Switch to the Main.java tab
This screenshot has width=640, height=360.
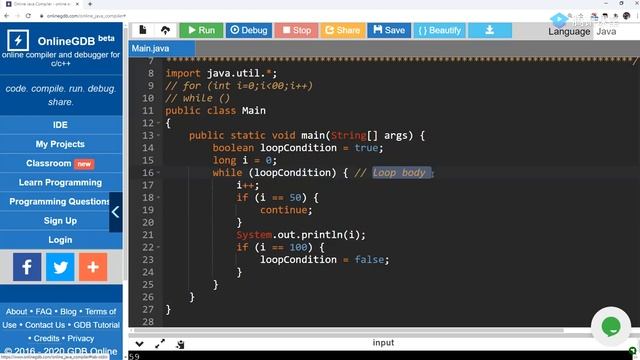pos(161,49)
